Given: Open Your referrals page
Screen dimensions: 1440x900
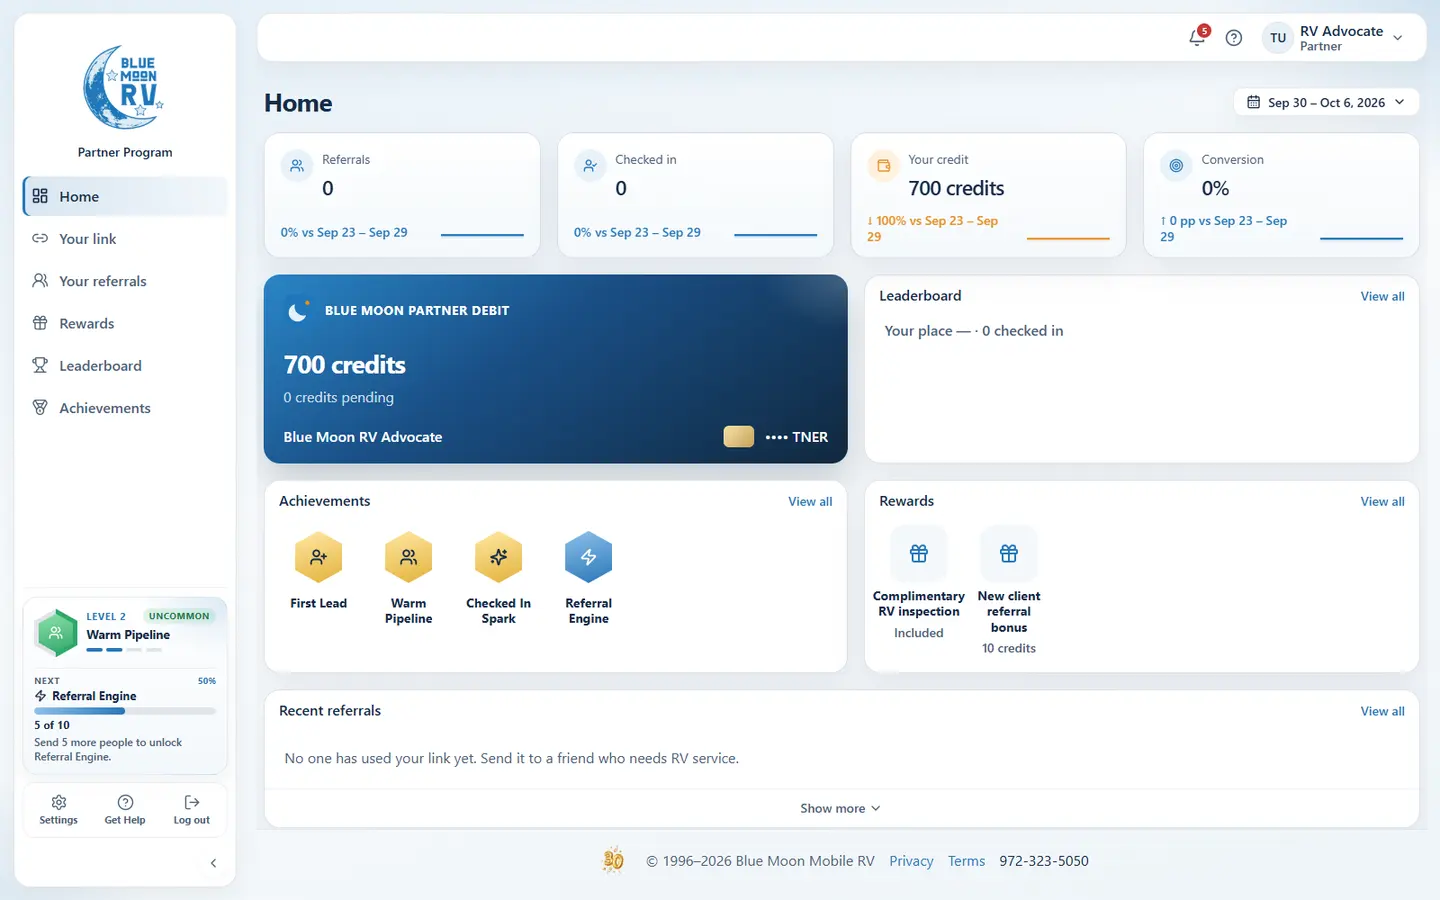Looking at the screenshot, I should [x=125, y=281].
